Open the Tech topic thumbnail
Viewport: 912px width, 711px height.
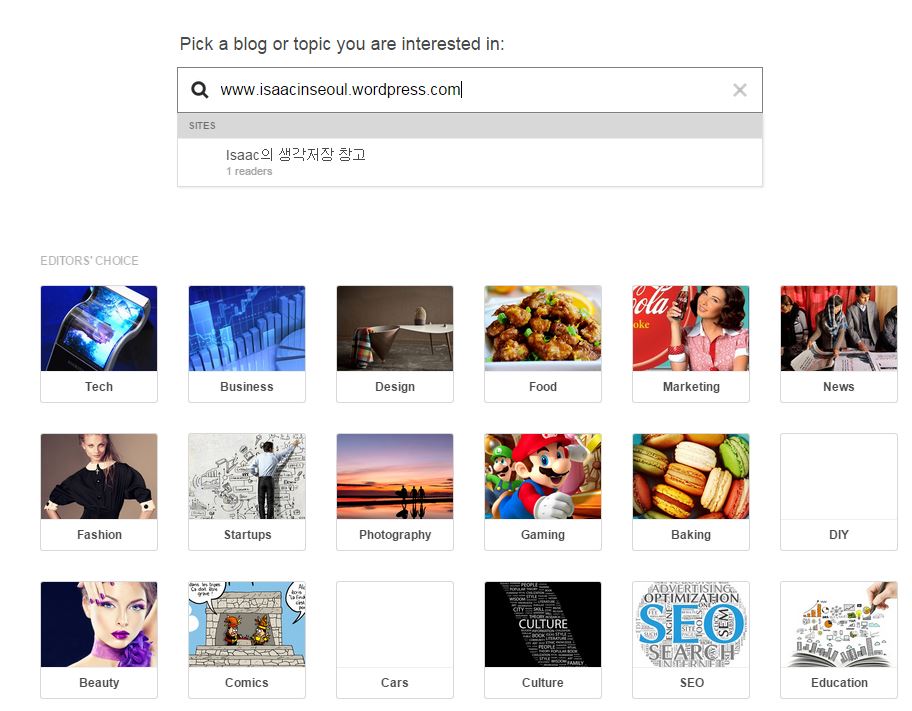click(99, 329)
